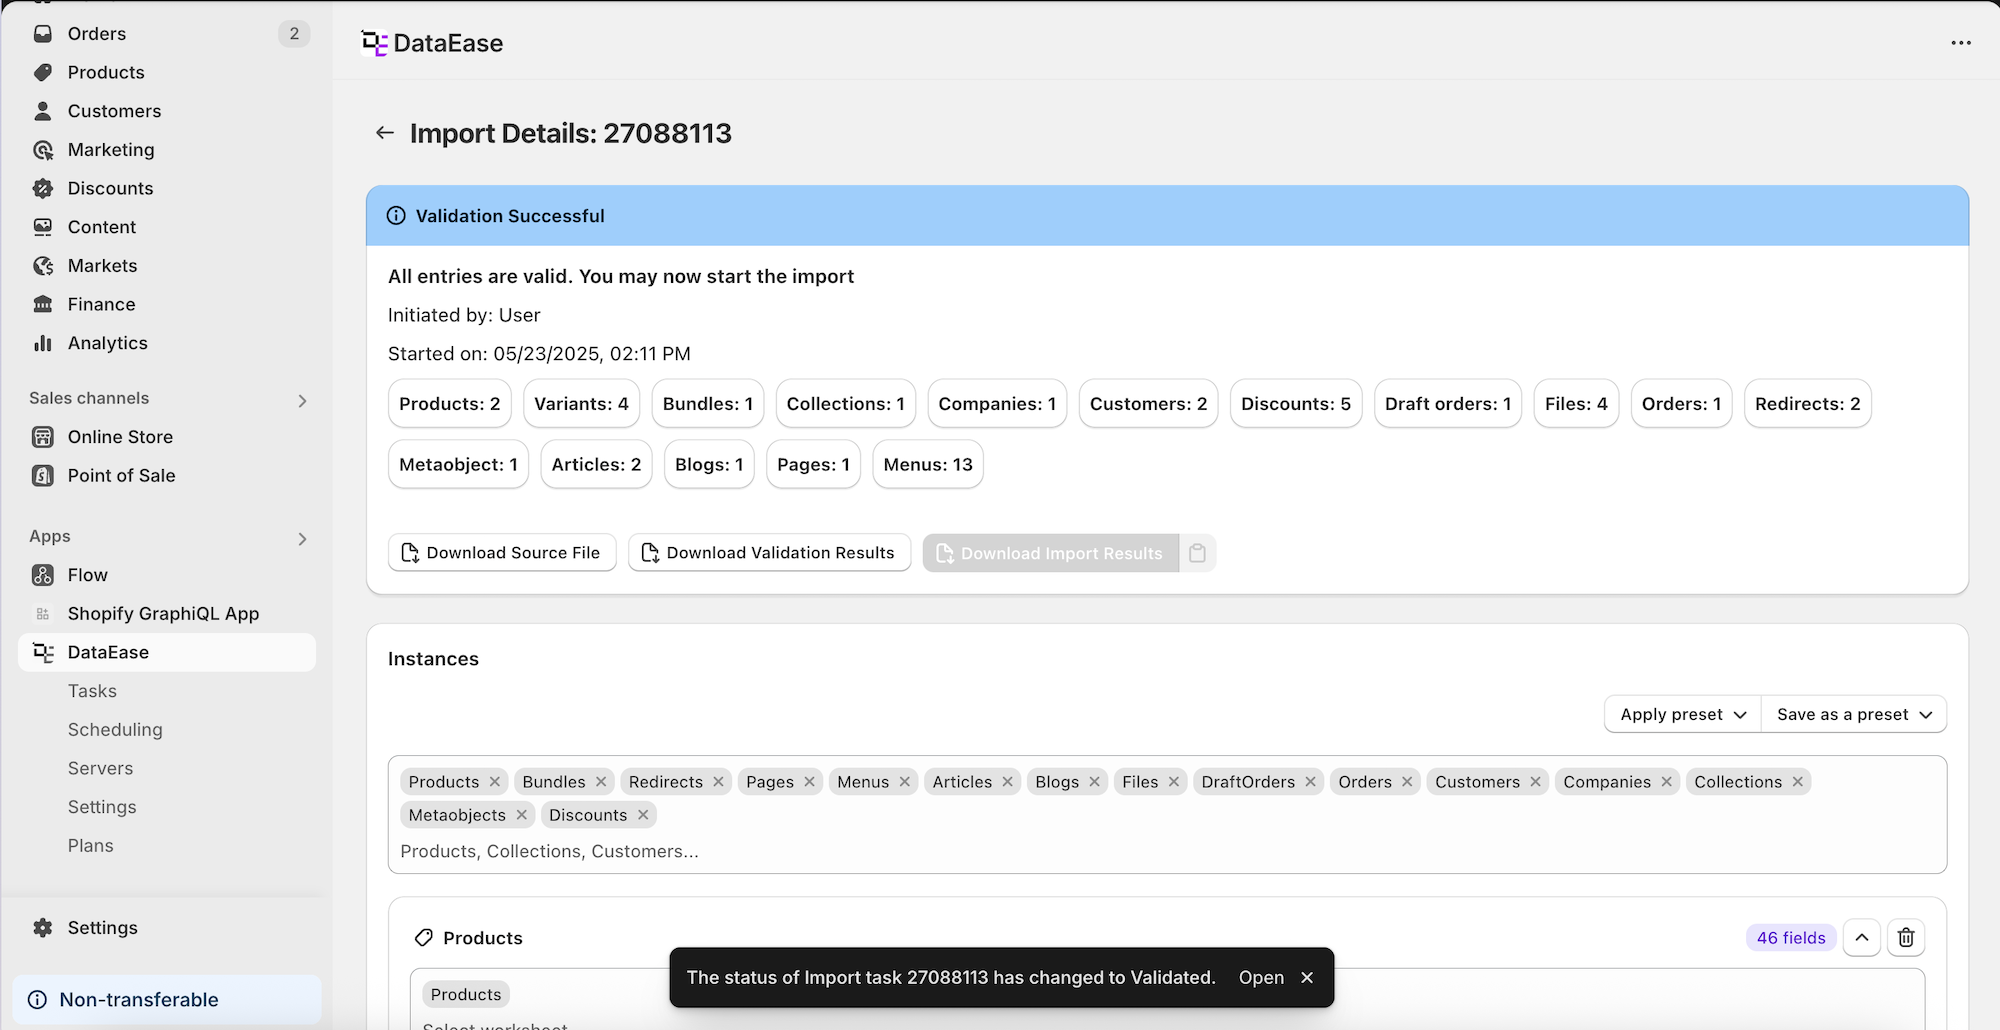Open DataEase Settings submenu item
This screenshot has height=1030, width=2000.
pos(102,807)
